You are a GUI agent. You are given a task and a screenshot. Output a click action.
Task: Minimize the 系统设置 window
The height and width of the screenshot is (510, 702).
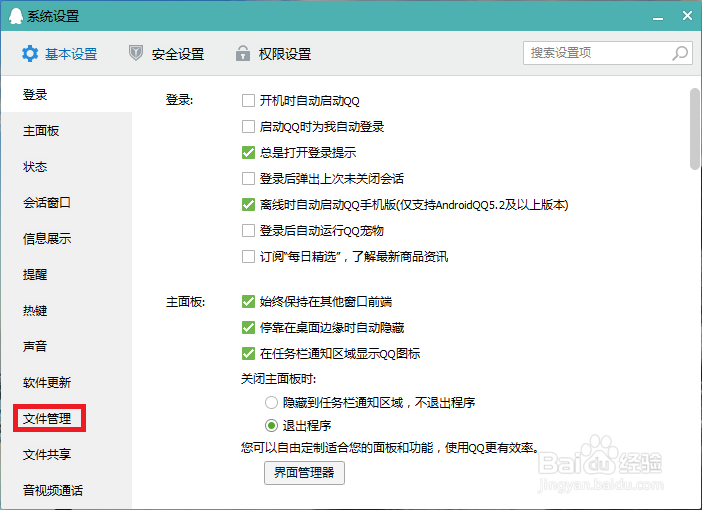pos(658,17)
